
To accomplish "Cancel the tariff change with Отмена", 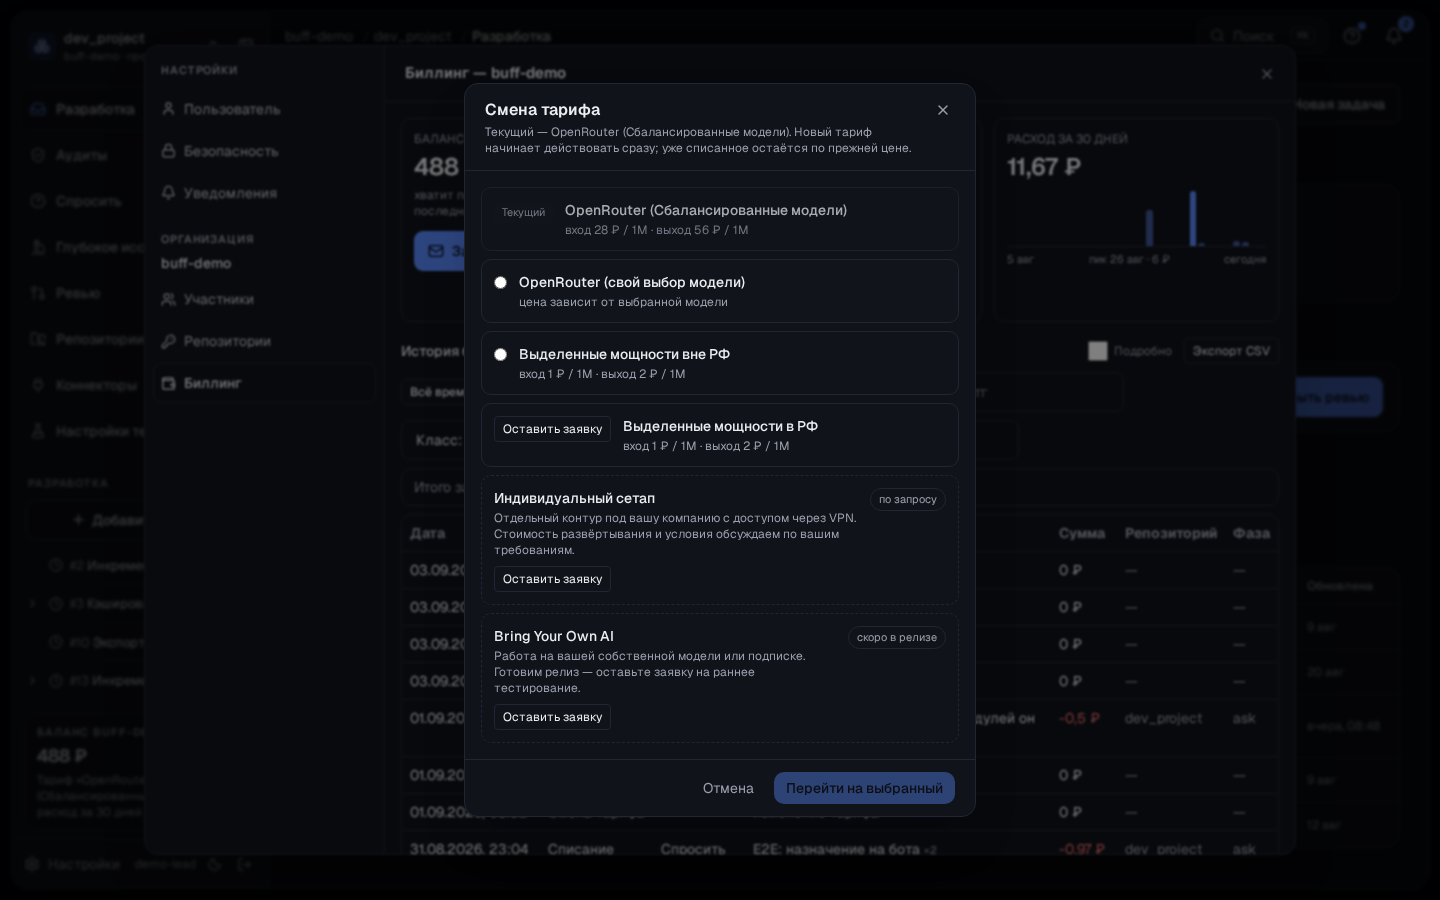I will click(728, 788).
